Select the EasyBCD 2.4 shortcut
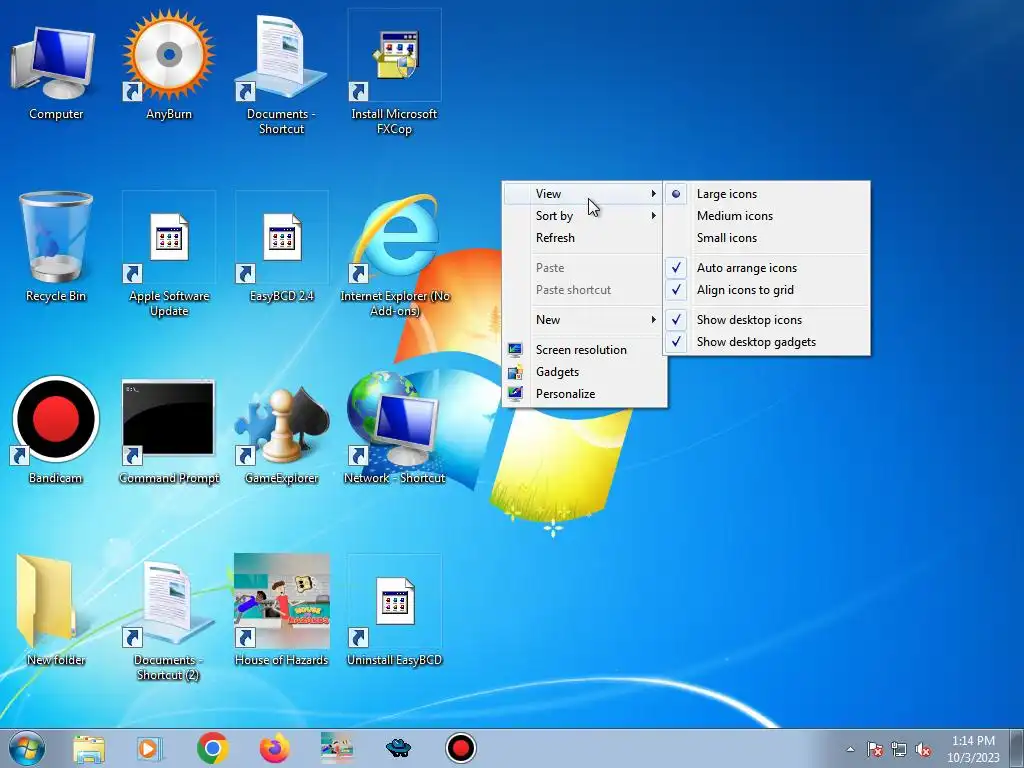1024x768 pixels. click(281, 246)
